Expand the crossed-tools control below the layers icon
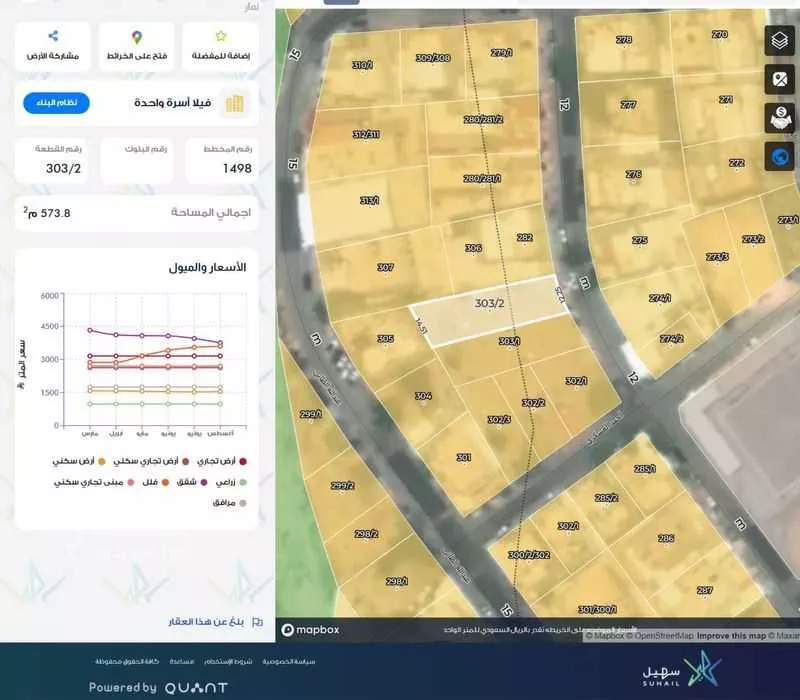Viewport: 800px width, 700px height. (x=777, y=78)
